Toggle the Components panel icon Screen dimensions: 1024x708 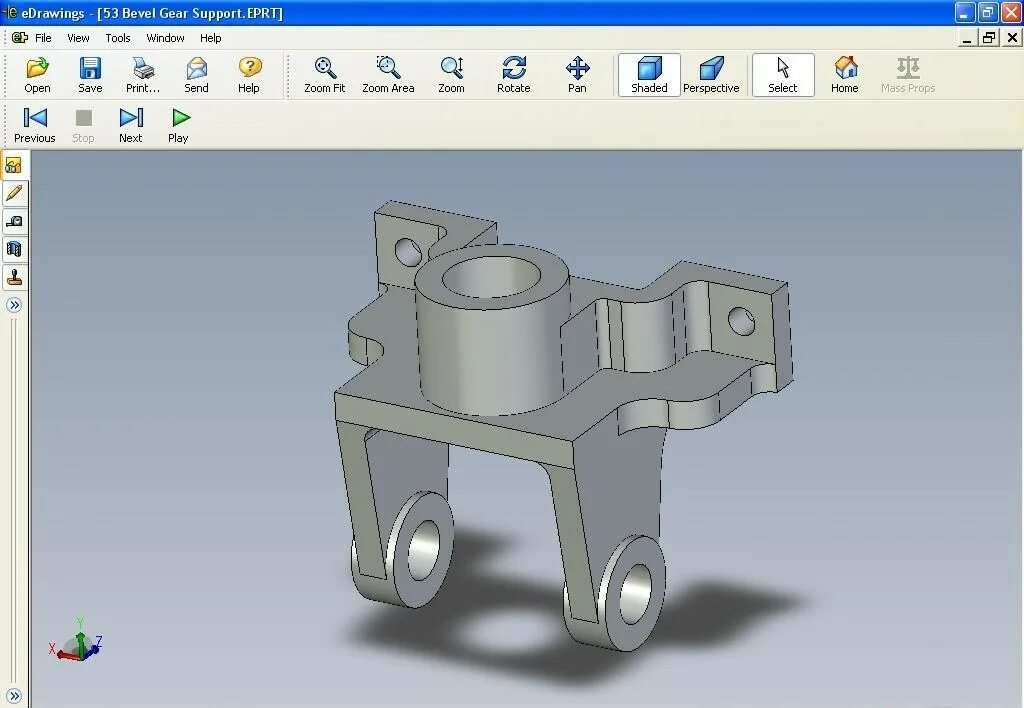pos(14,166)
